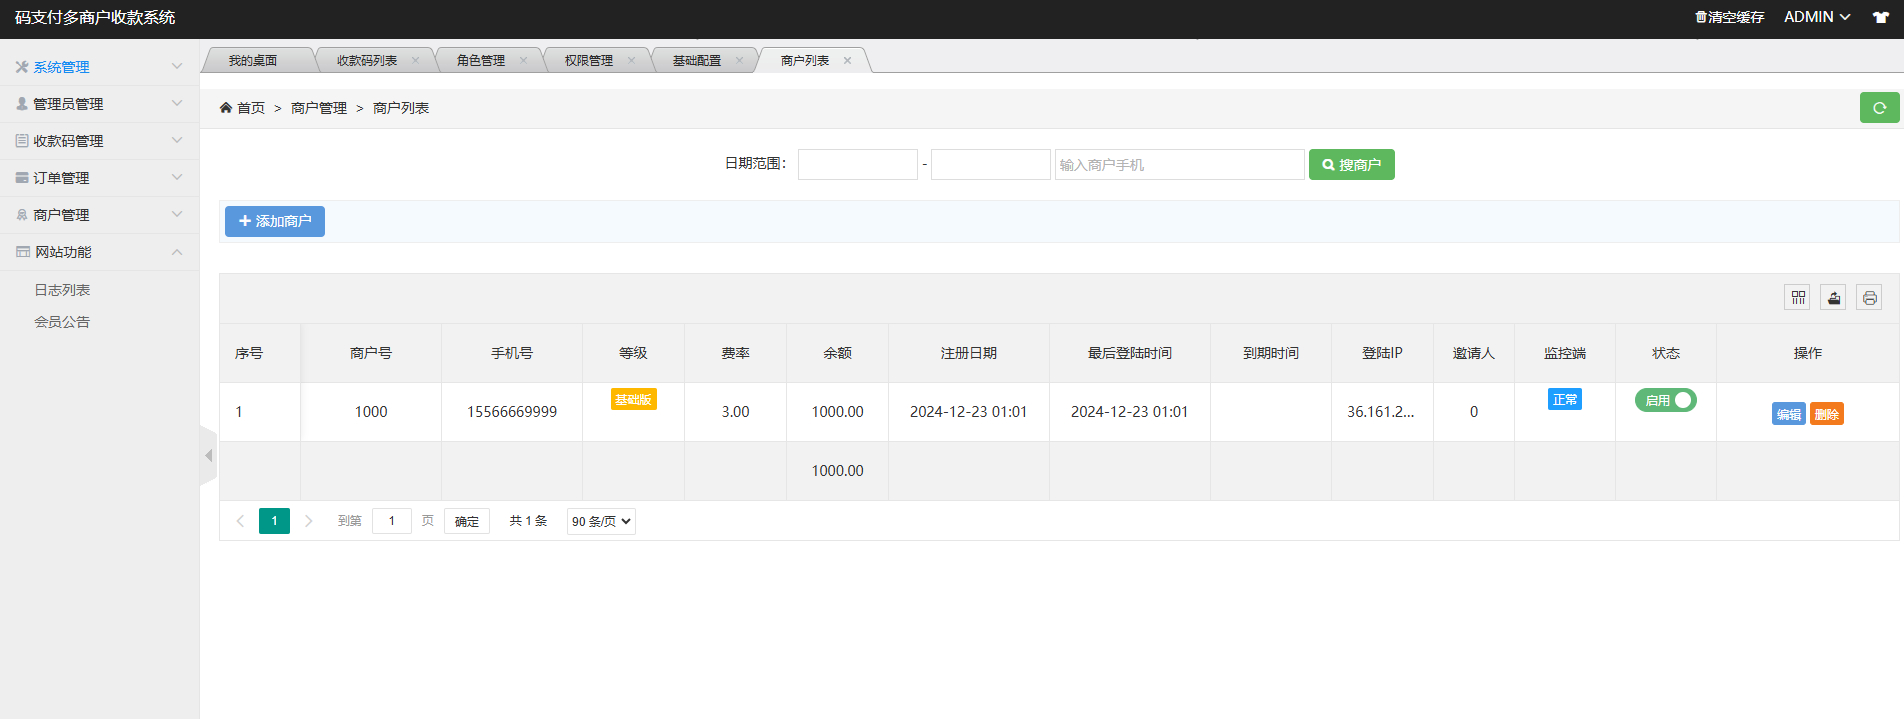This screenshot has height=719, width=1904.
Task: Open 日志列表 in the sidebar
Action: 62,290
